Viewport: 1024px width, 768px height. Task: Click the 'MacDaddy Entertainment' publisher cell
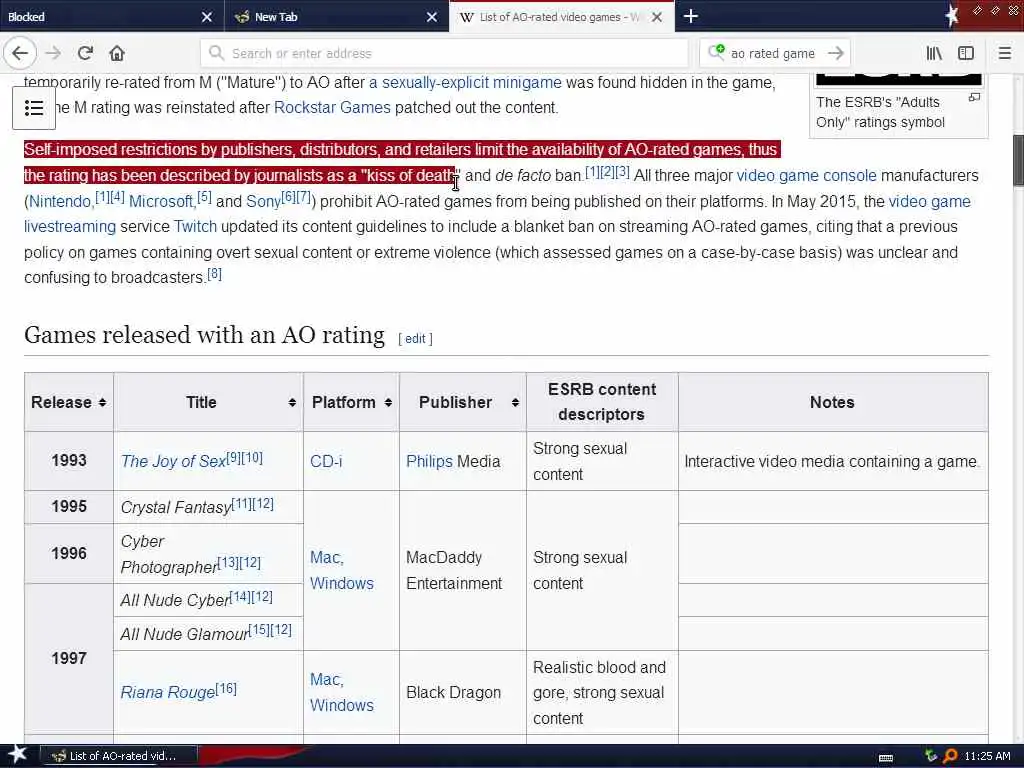pos(462,570)
